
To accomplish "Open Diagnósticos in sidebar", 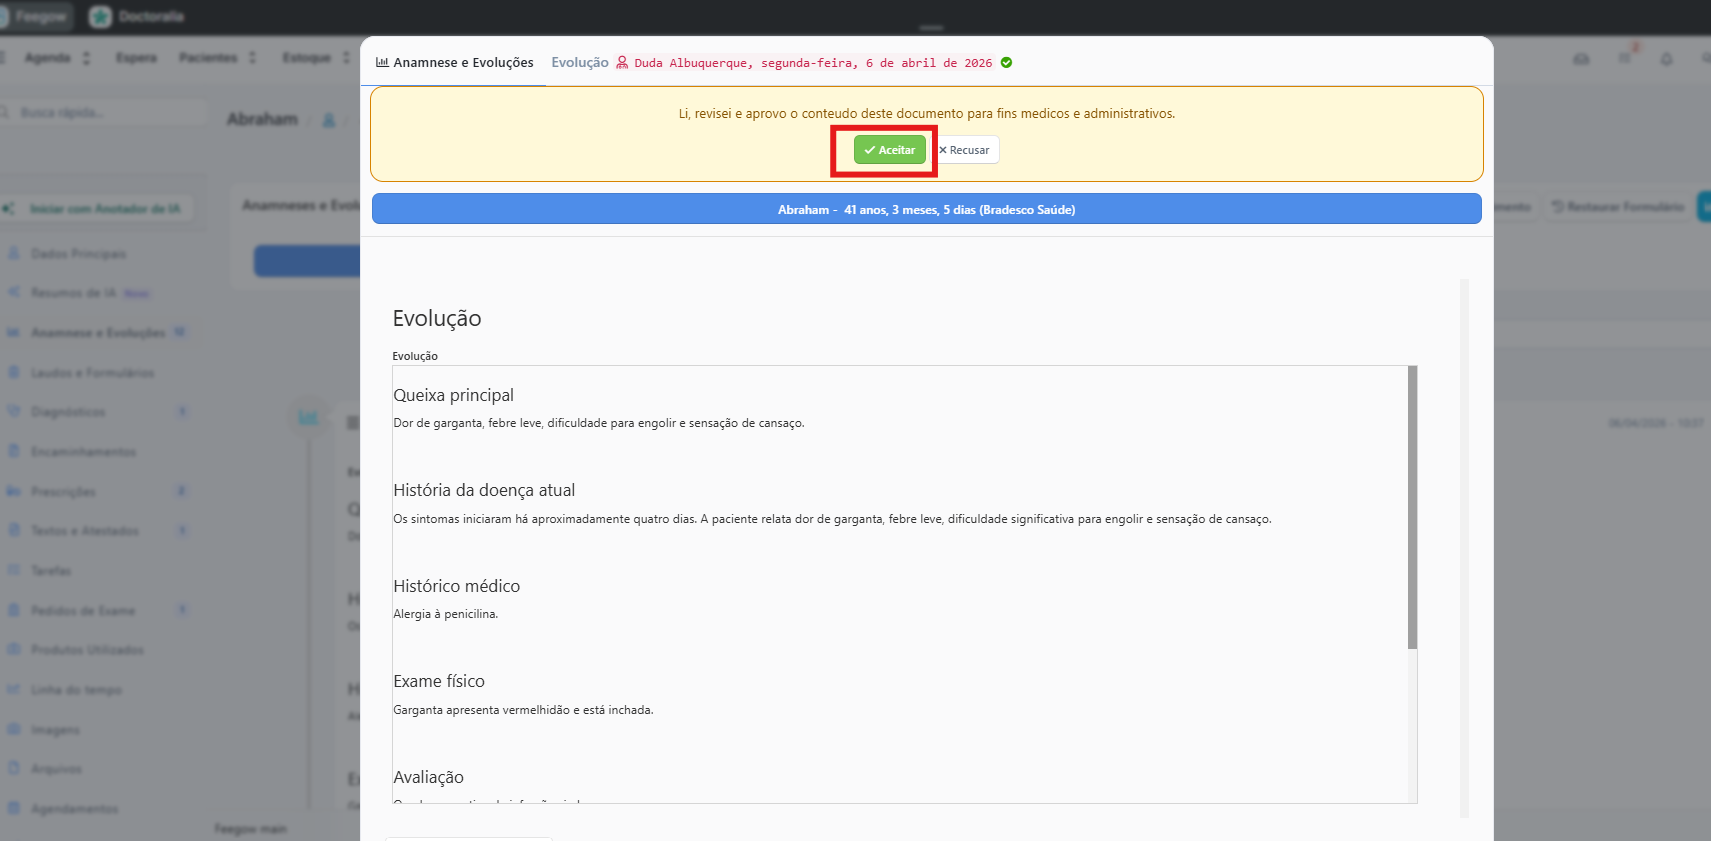I will point(68,412).
